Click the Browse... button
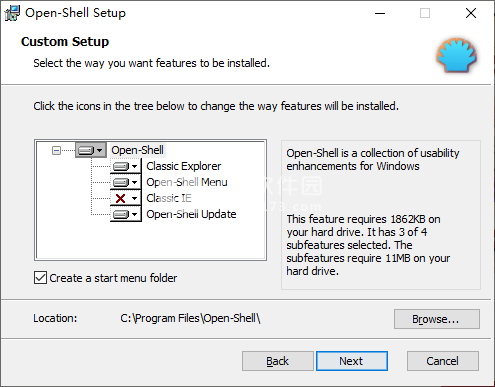The image size is (495, 387). click(x=437, y=319)
